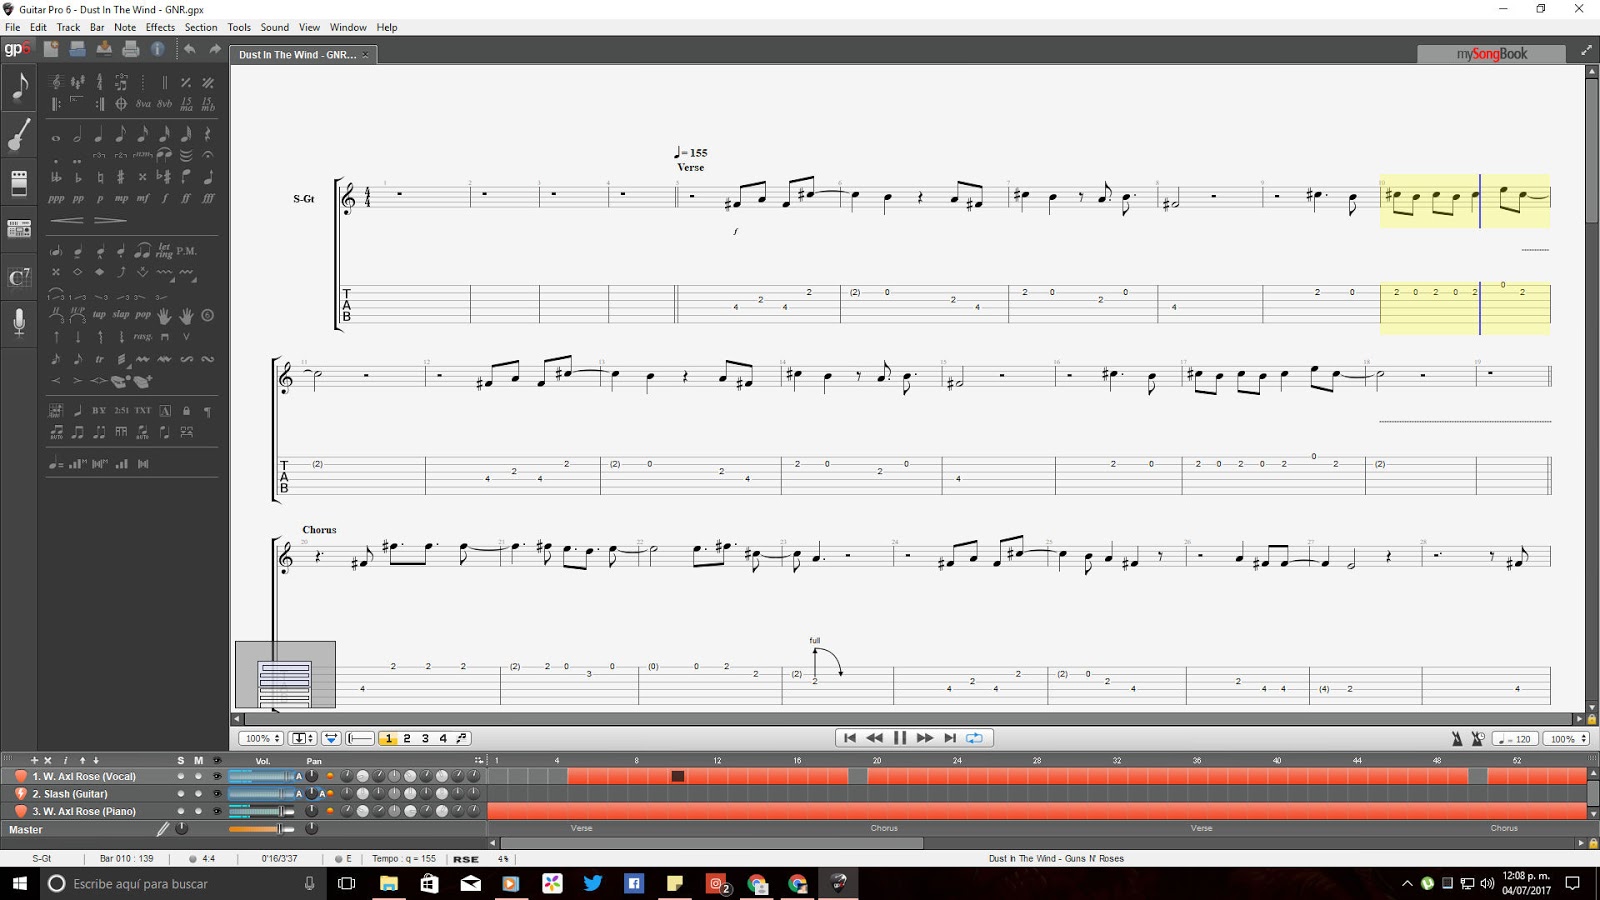The image size is (1600, 900).
Task: Apply the sharp accidental
Action: [121, 177]
